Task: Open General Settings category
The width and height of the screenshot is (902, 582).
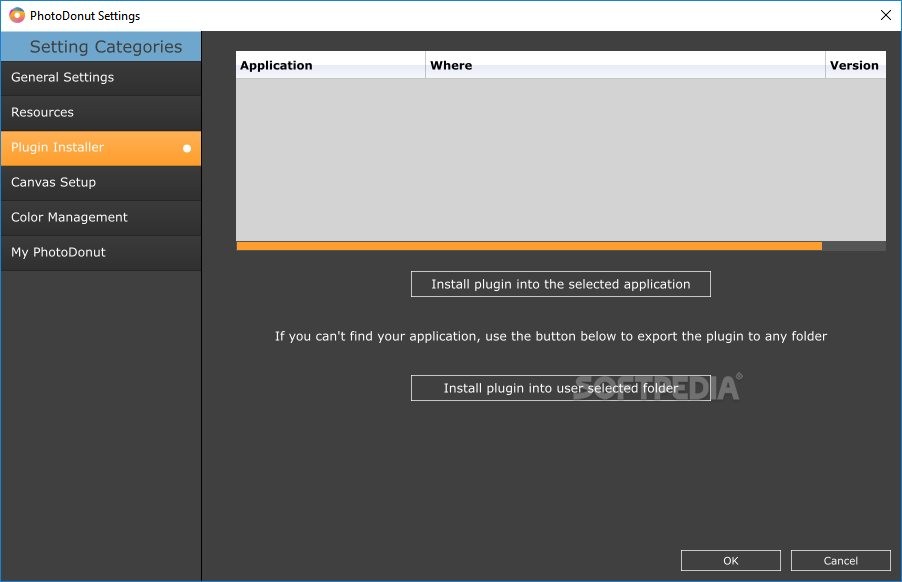Action: pos(101,78)
